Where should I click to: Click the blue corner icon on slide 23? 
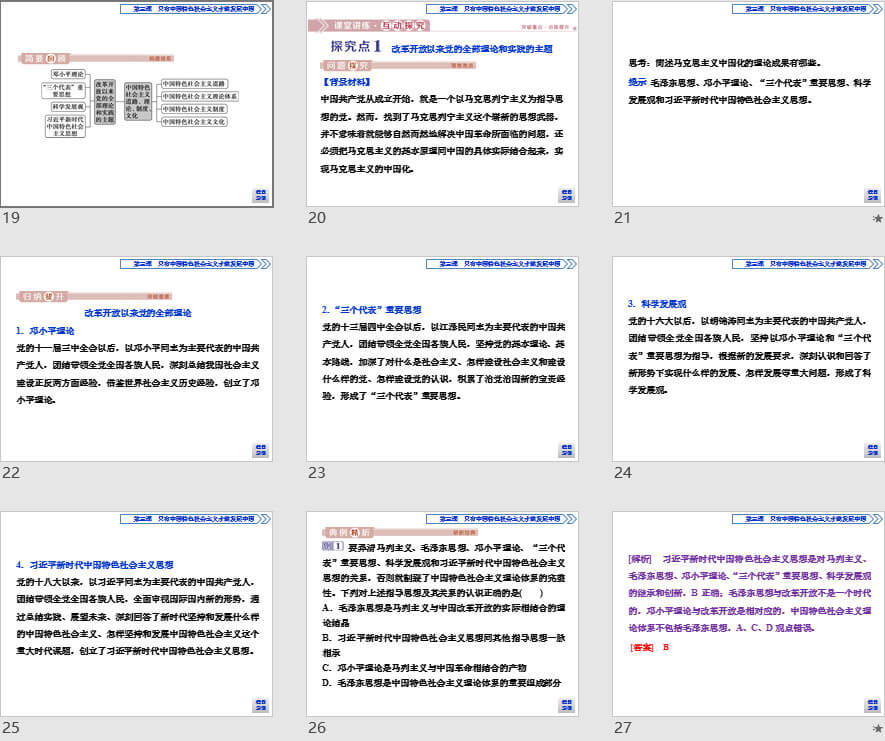tap(567, 450)
